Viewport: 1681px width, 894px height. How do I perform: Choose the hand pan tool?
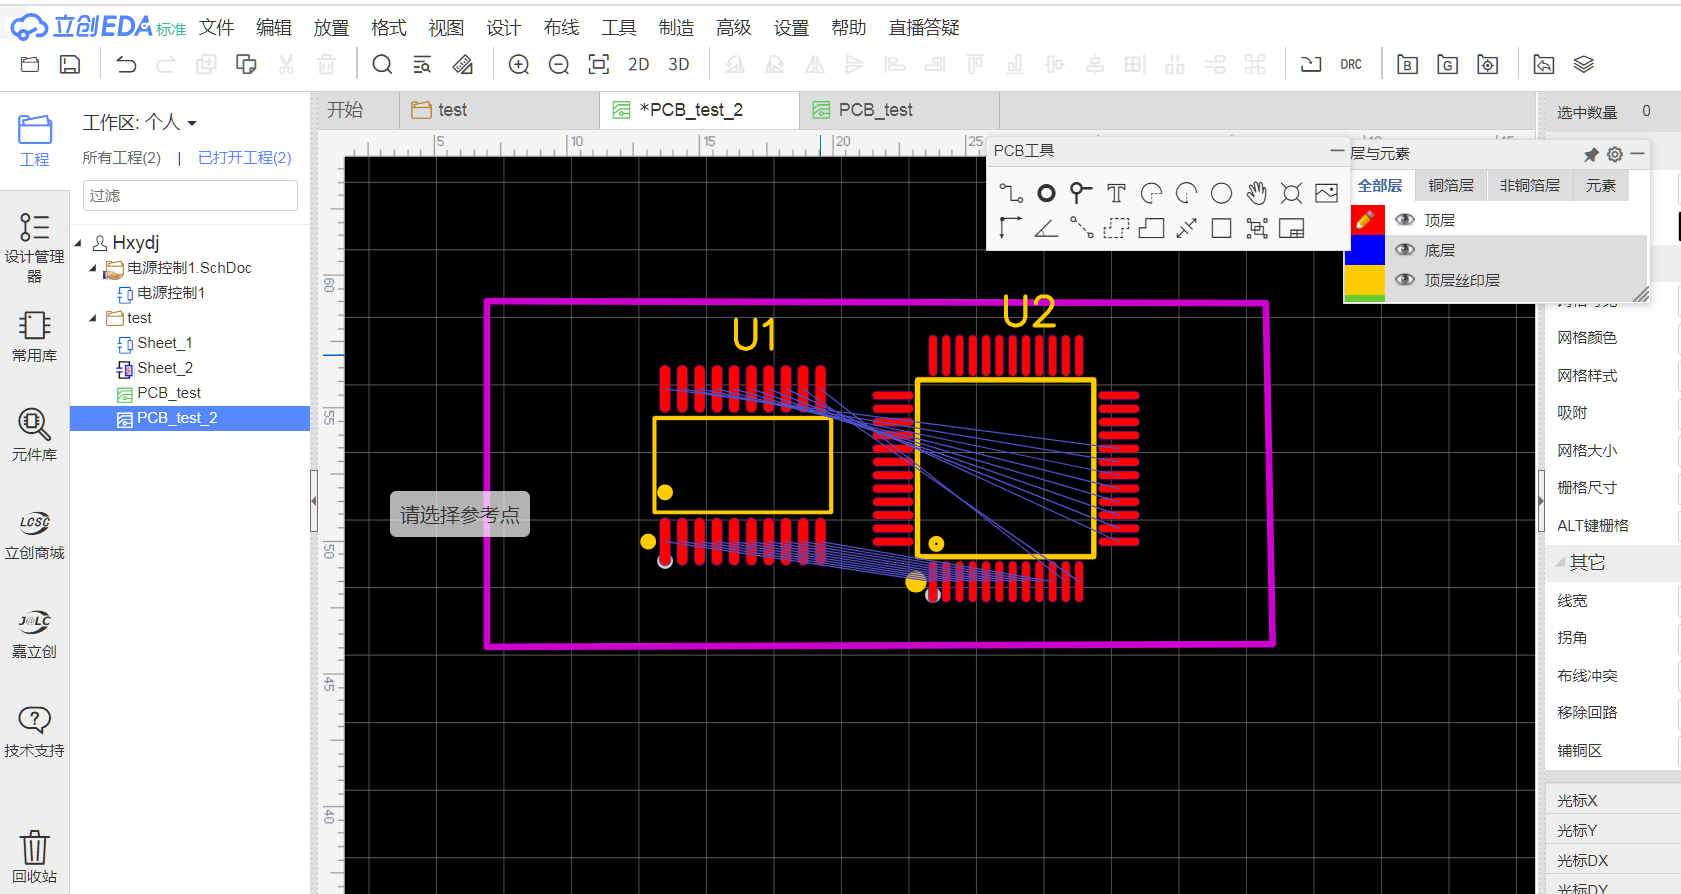[1256, 193]
